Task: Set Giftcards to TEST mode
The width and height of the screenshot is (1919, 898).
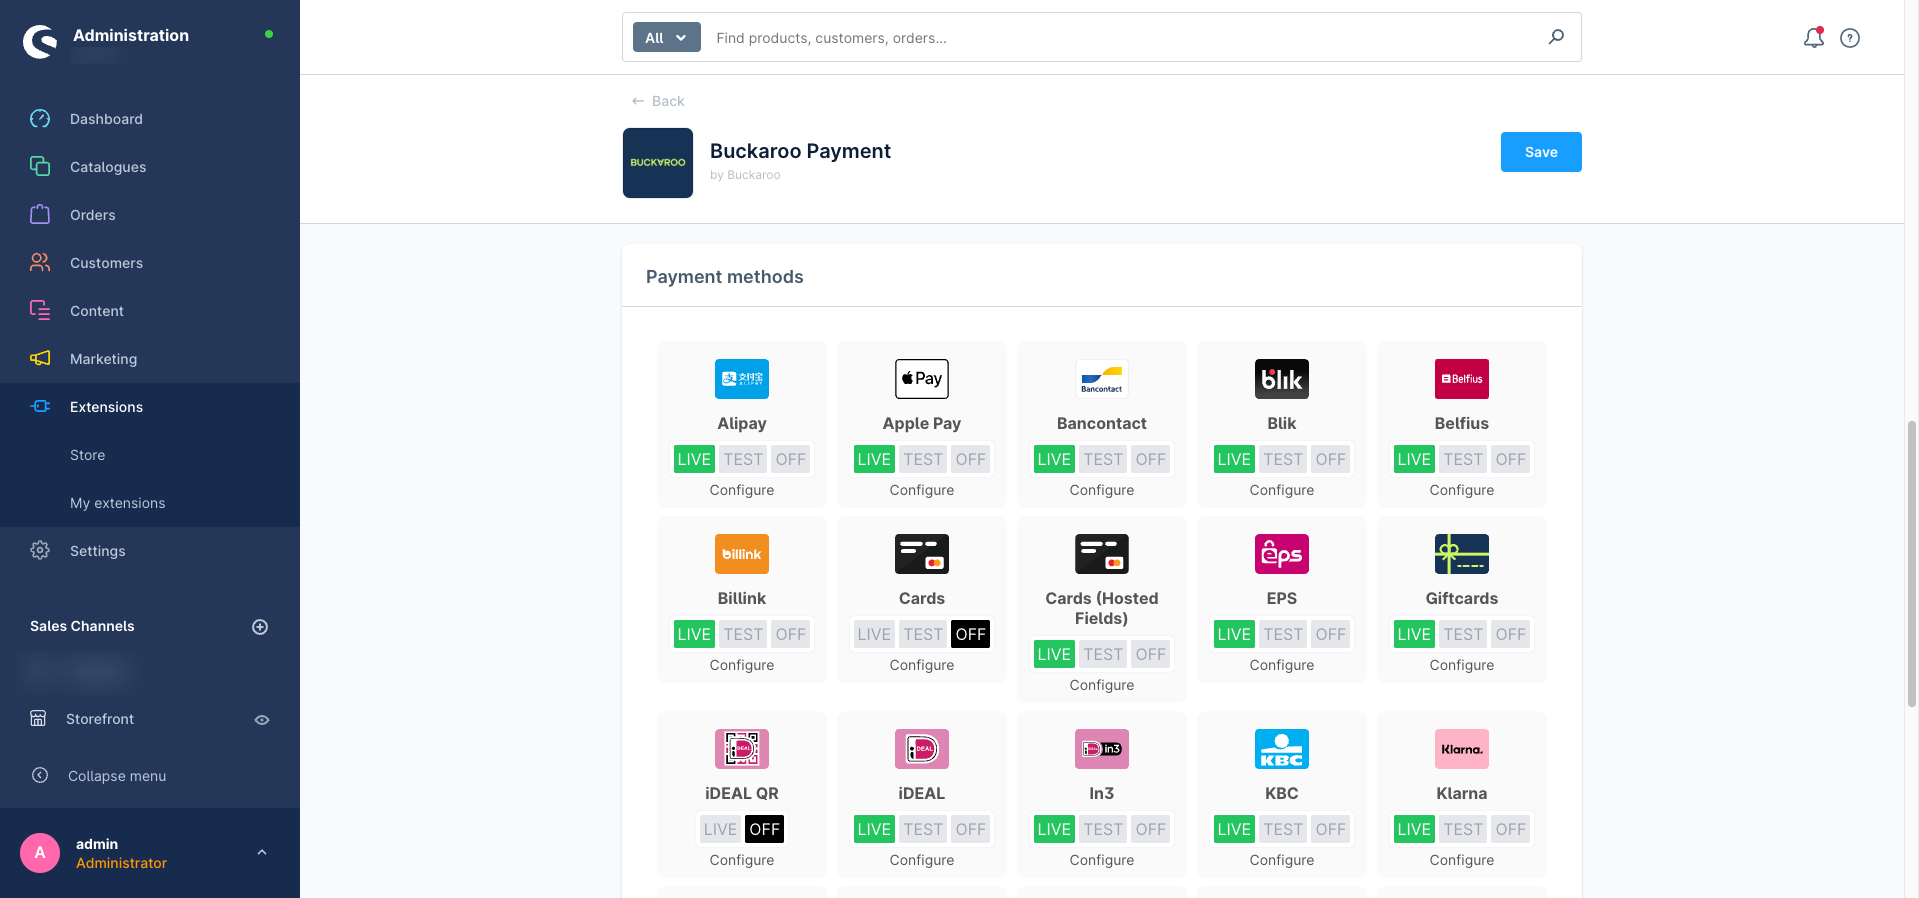Action: pyautogui.click(x=1463, y=634)
